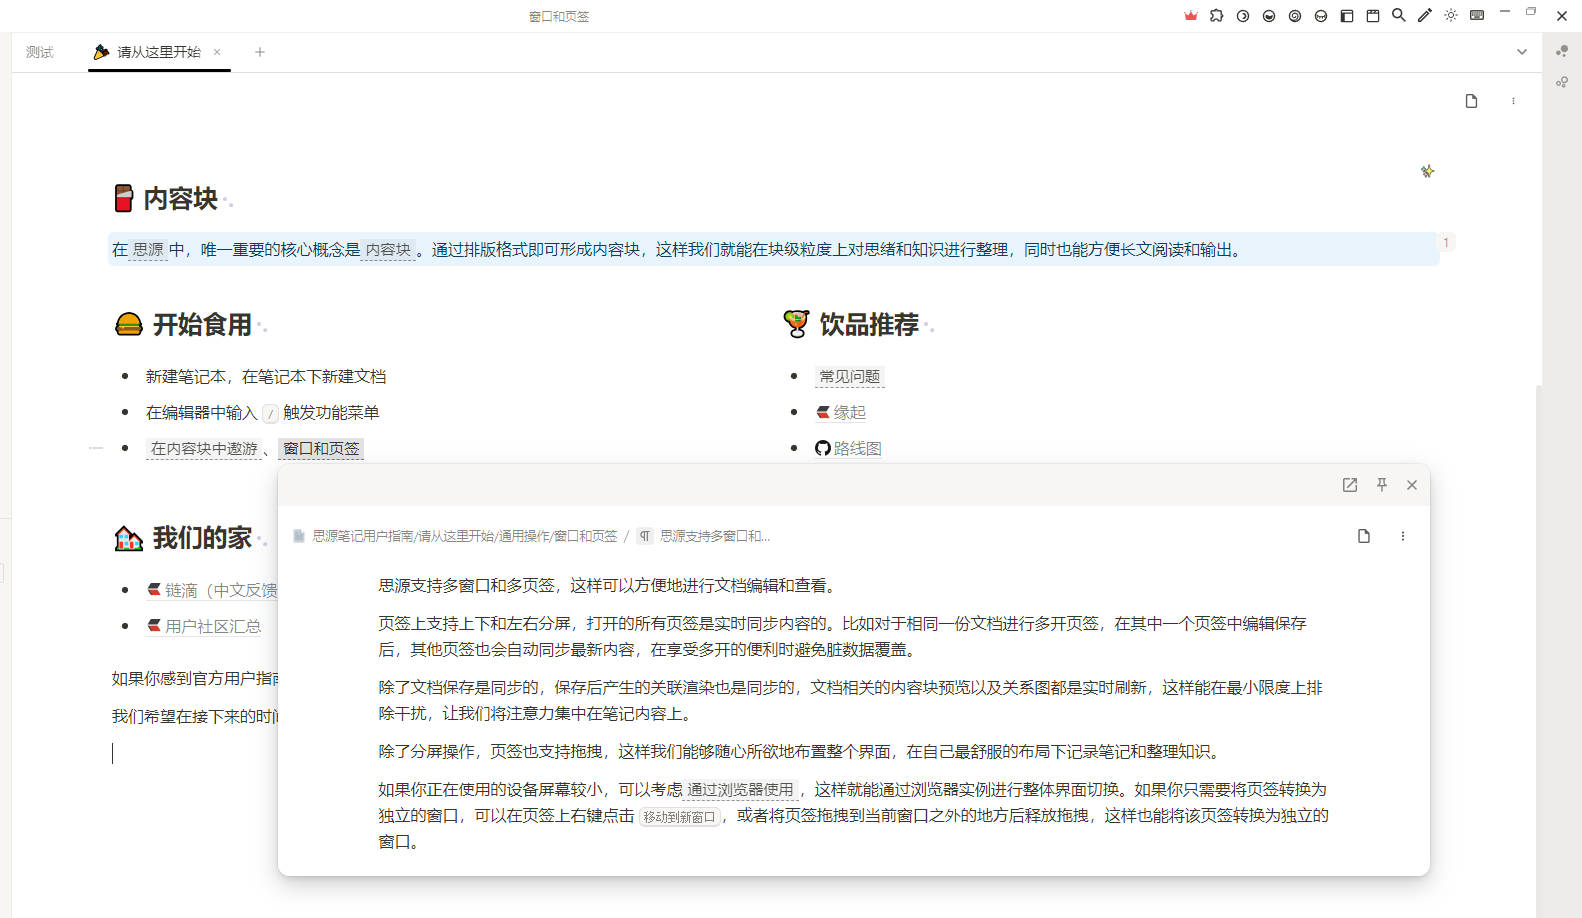Pin the floating preview popup
1582x918 pixels.
(x=1381, y=485)
